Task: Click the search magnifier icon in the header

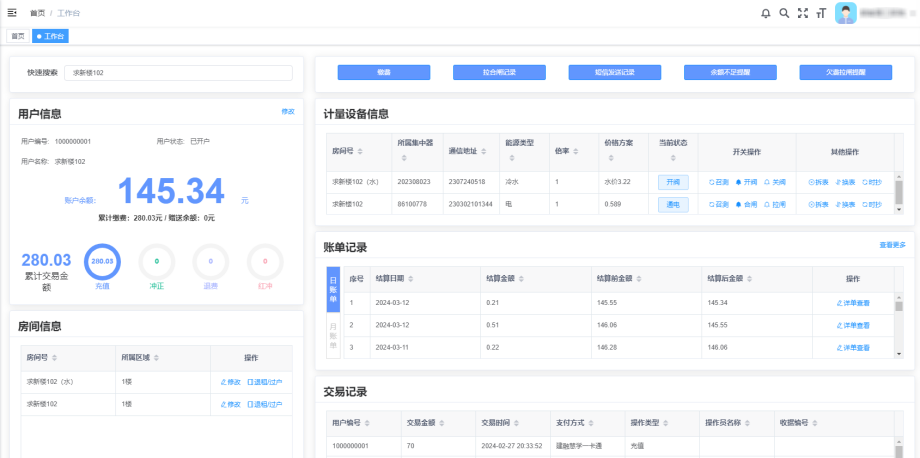Action: pyautogui.click(x=784, y=13)
